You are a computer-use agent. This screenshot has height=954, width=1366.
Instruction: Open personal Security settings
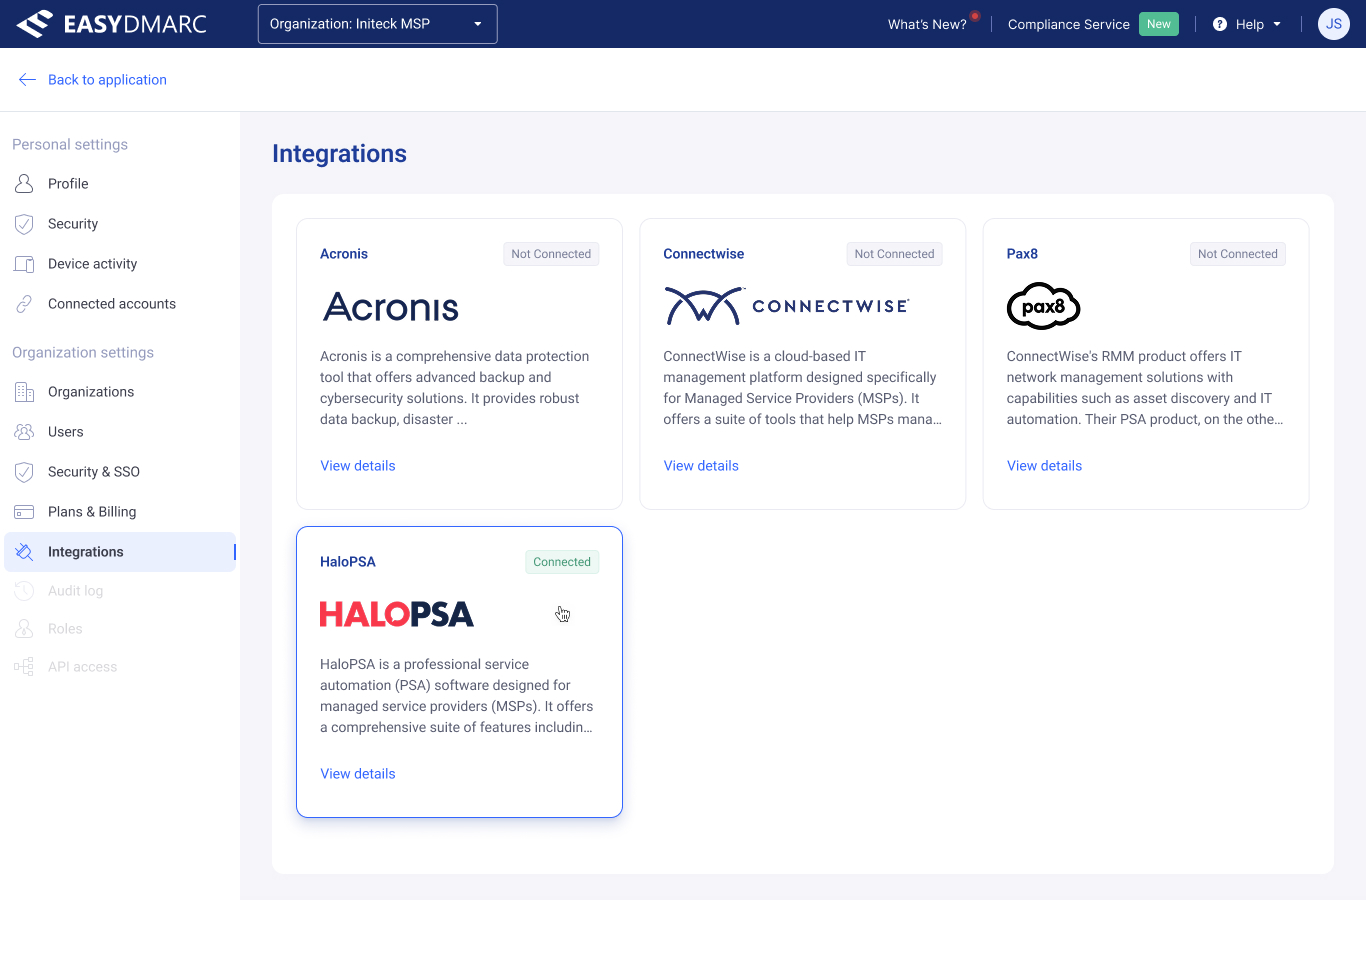pos(73,224)
